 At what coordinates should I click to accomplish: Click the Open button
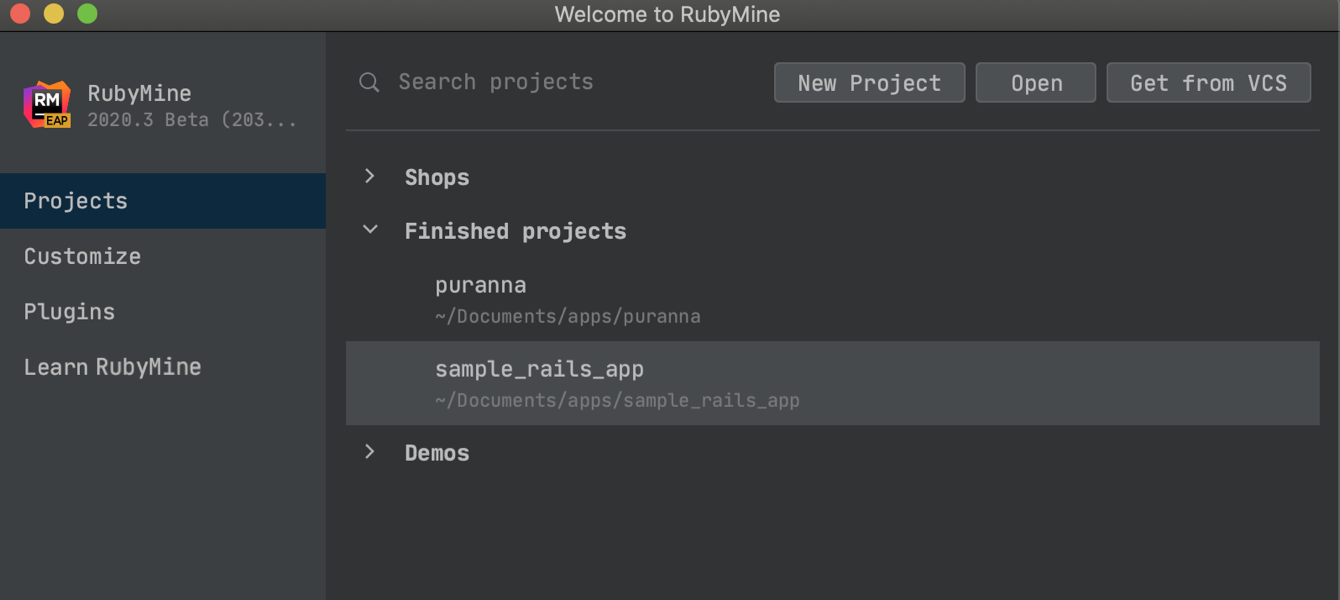coord(1036,83)
